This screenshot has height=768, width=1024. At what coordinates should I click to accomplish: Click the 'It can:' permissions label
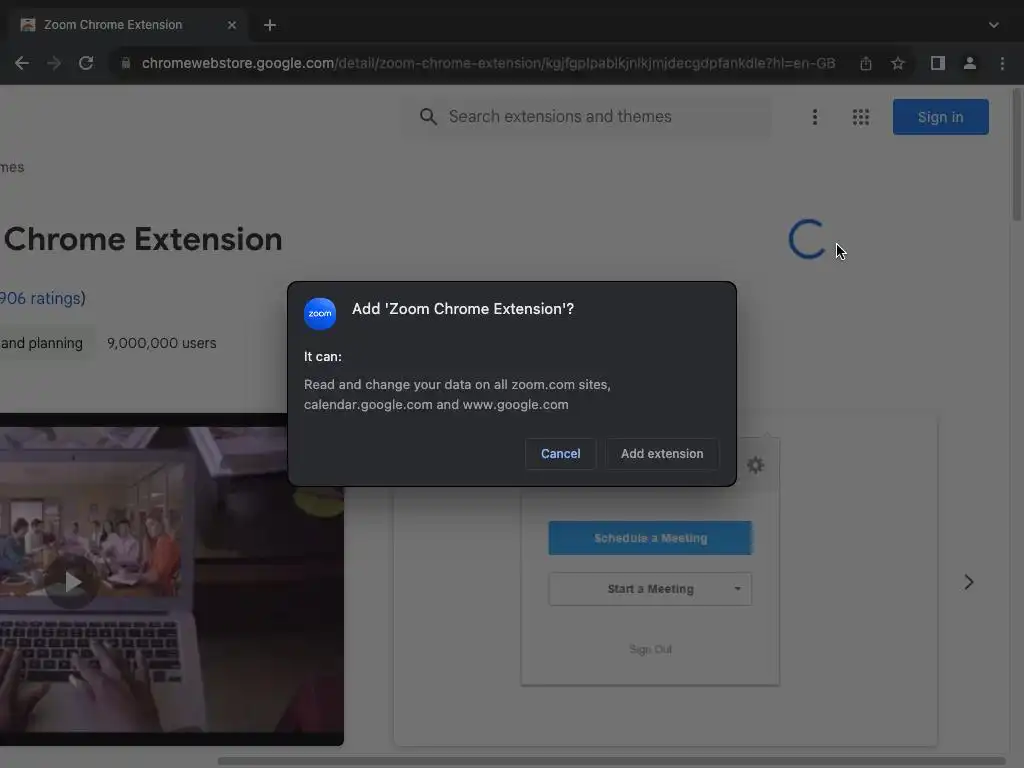point(323,357)
